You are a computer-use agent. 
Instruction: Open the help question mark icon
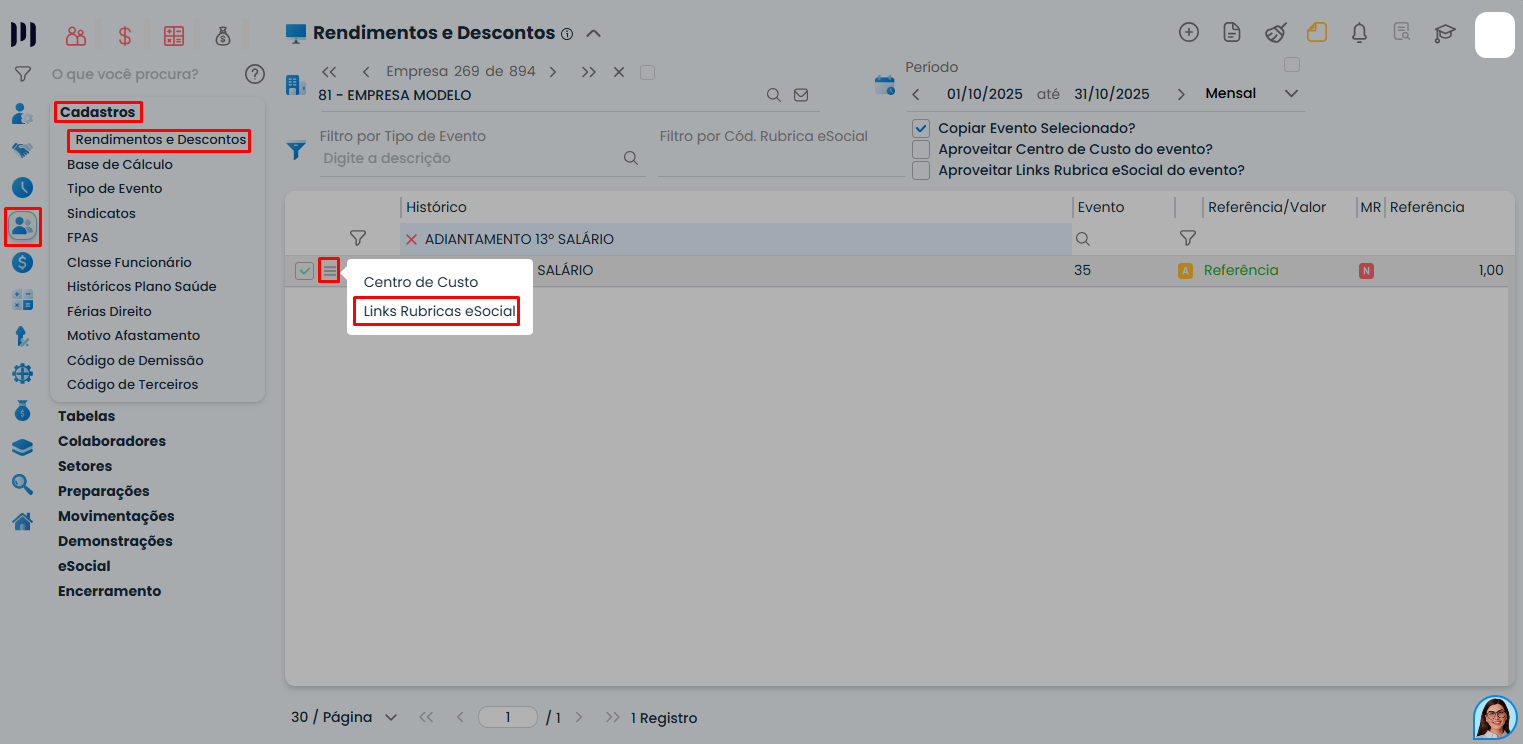point(255,74)
